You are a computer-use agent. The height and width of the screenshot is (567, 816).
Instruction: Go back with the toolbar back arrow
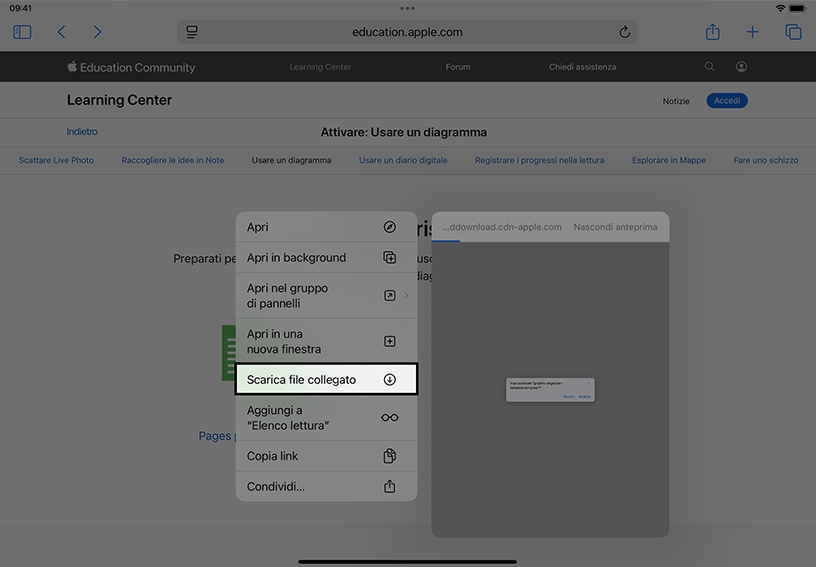(61, 32)
